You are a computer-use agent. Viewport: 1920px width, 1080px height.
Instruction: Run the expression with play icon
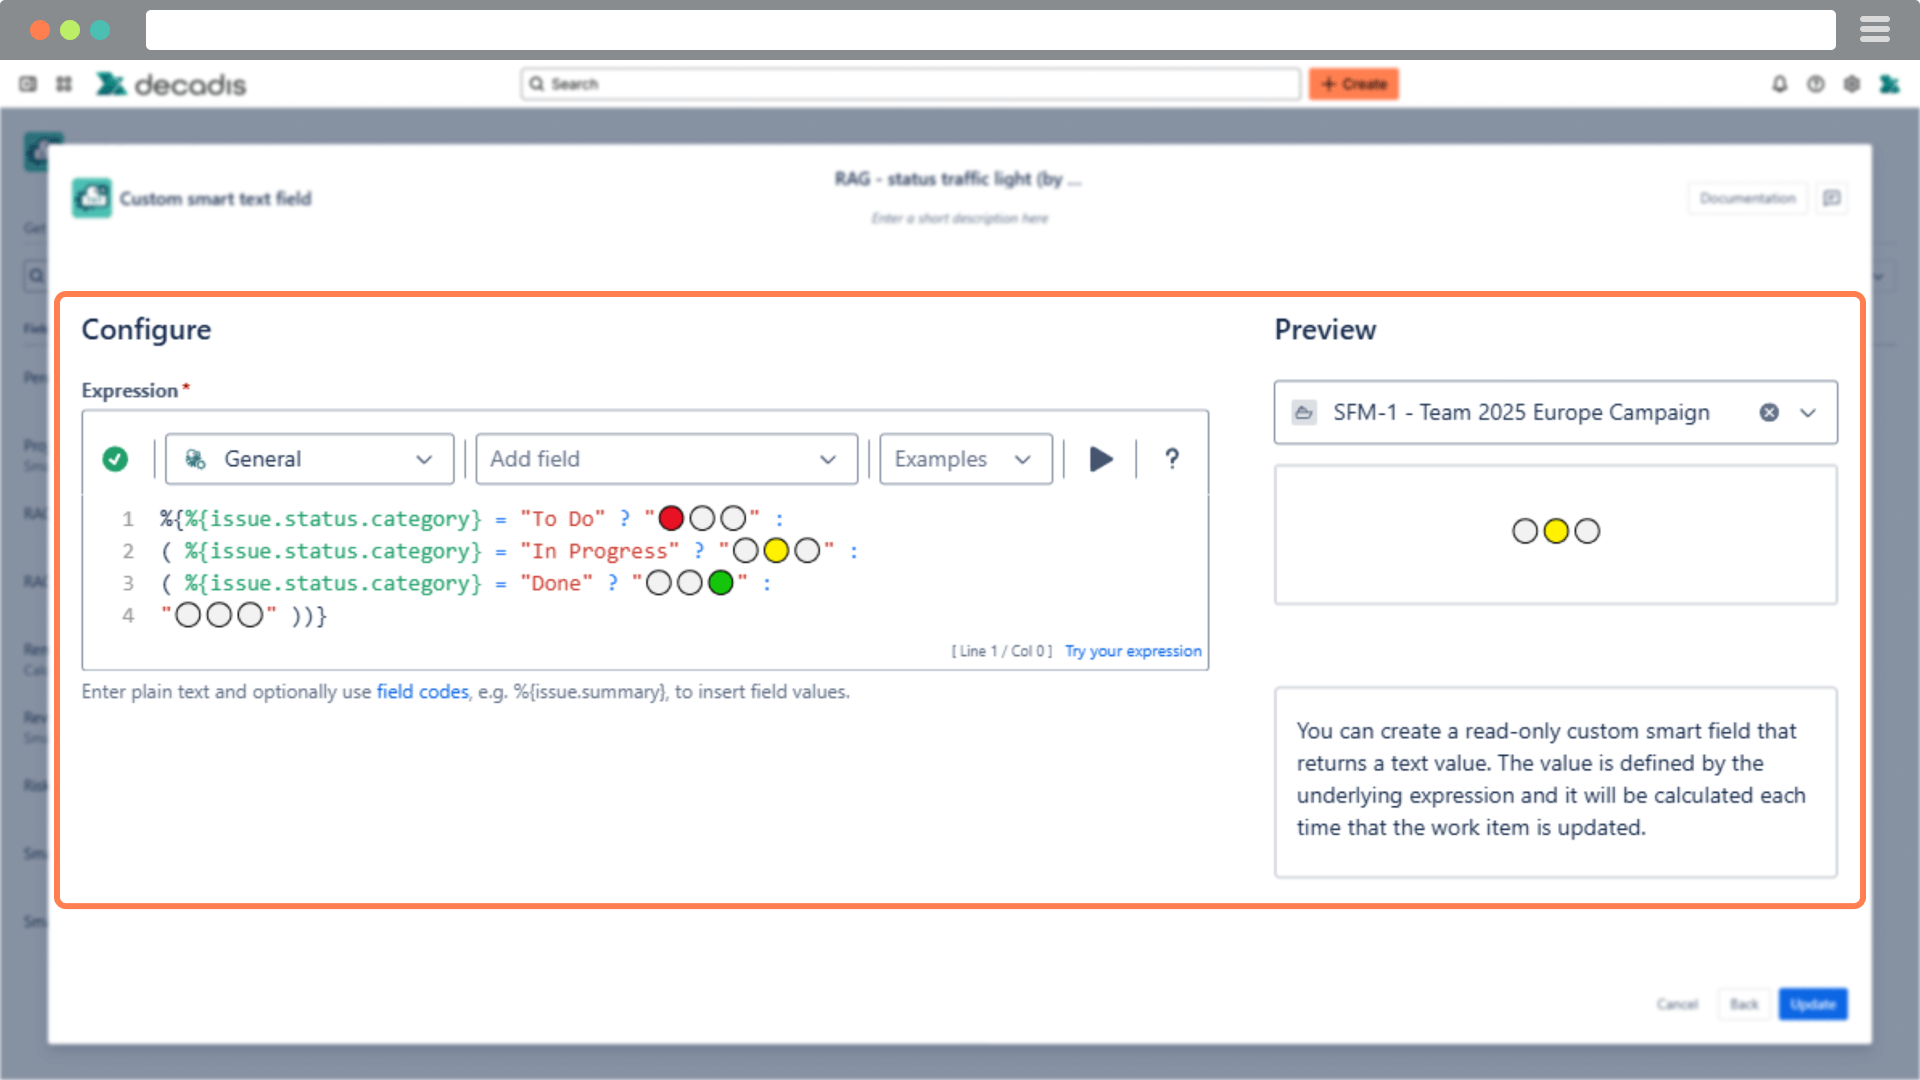coord(1100,459)
